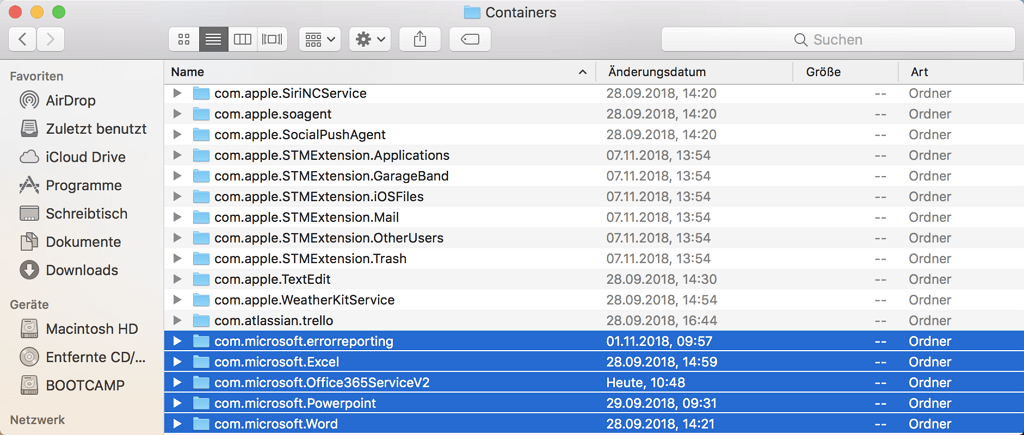Switch to list view
1024x435 pixels.
click(x=214, y=39)
